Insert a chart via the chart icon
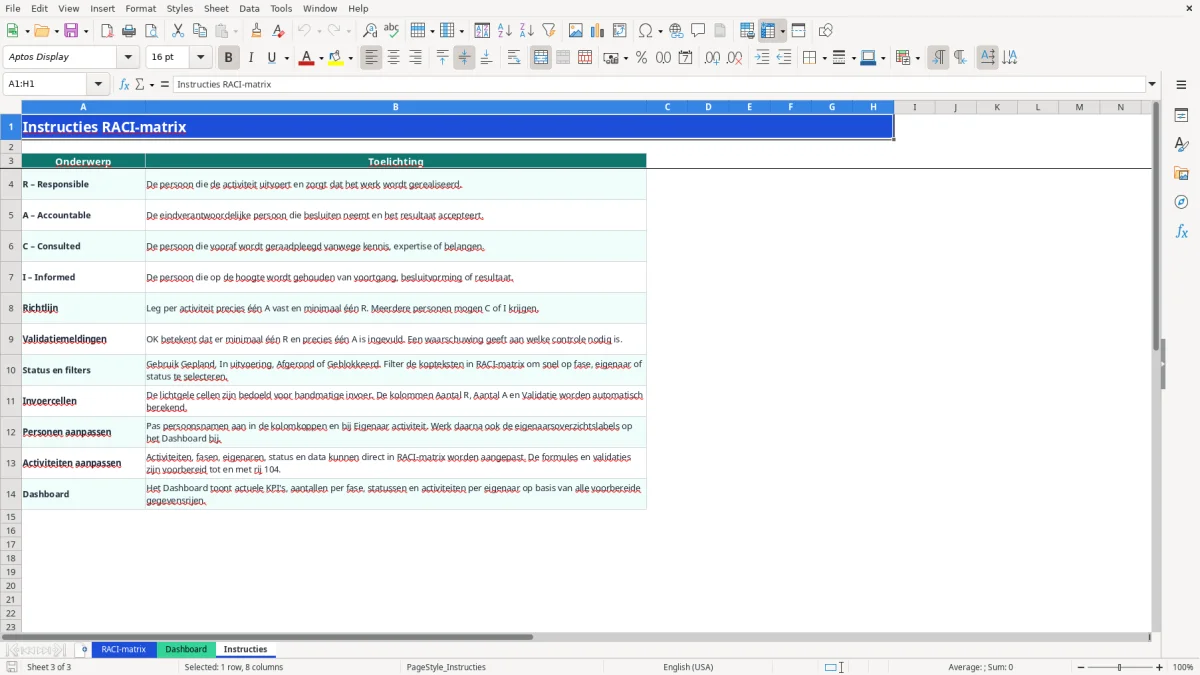Screen dimensions: 1200x675 coord(598,31)
